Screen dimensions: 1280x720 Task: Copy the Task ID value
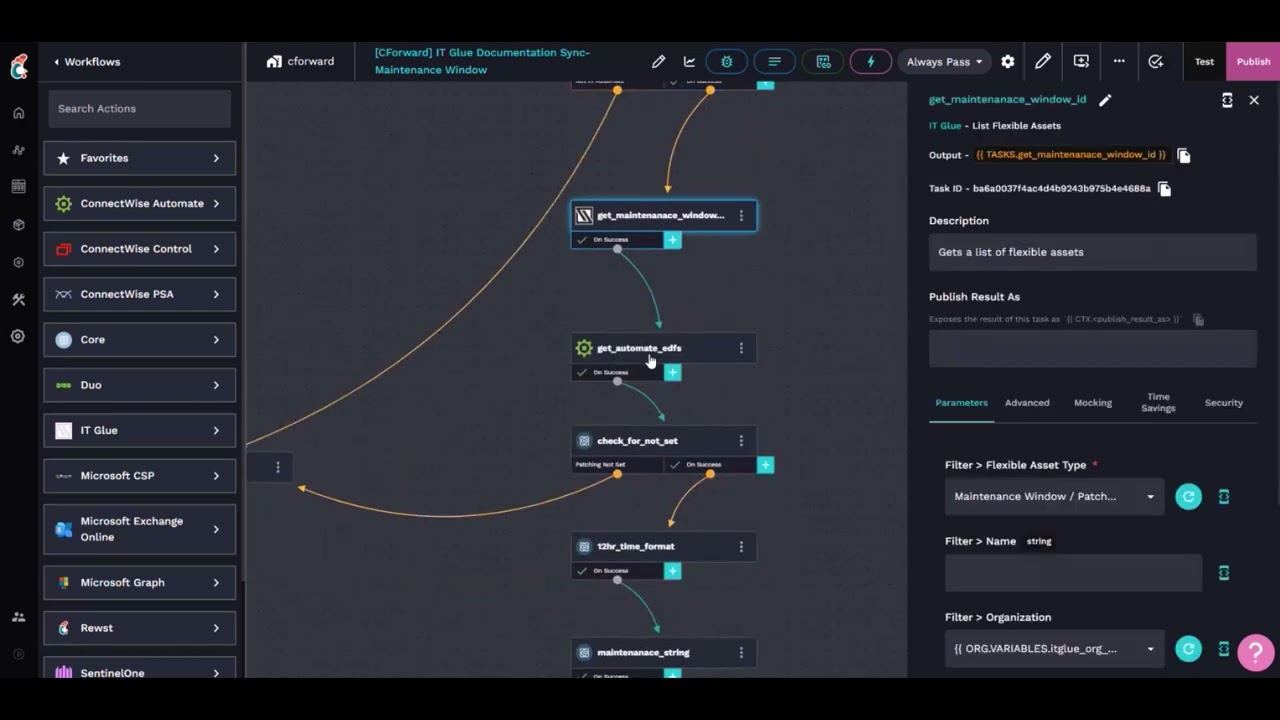point(1164,188)
